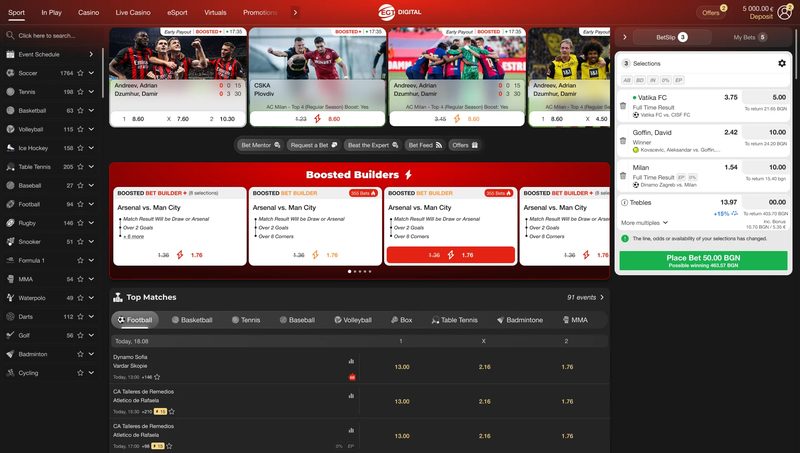Viewport: 800px width, 453px height.
Task: Click the live stream icon for Dynamo Sofia
Action: [x=352, y=377]
